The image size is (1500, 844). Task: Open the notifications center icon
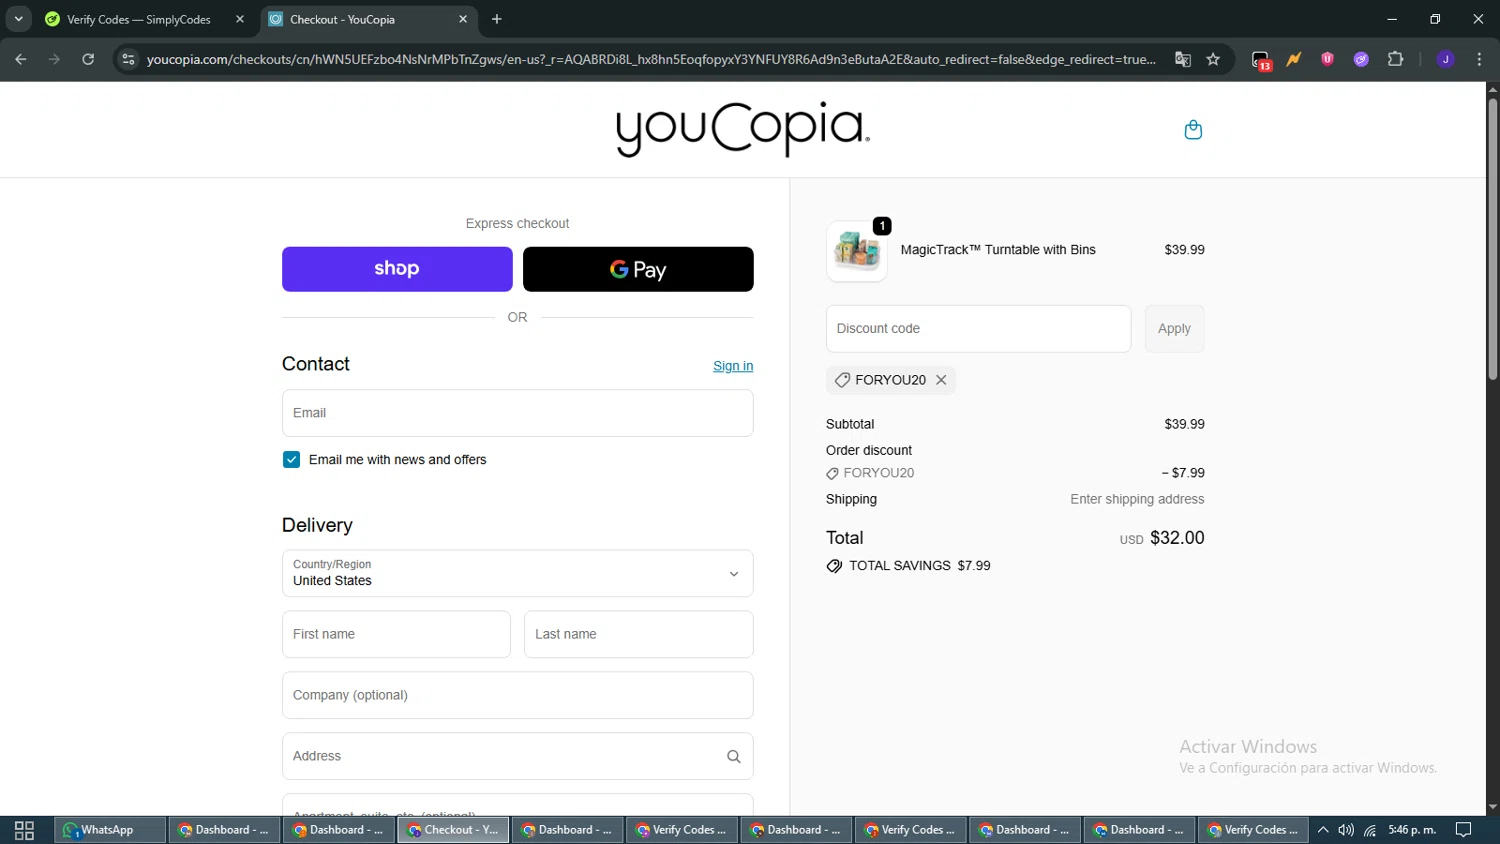coord(1463,830)
